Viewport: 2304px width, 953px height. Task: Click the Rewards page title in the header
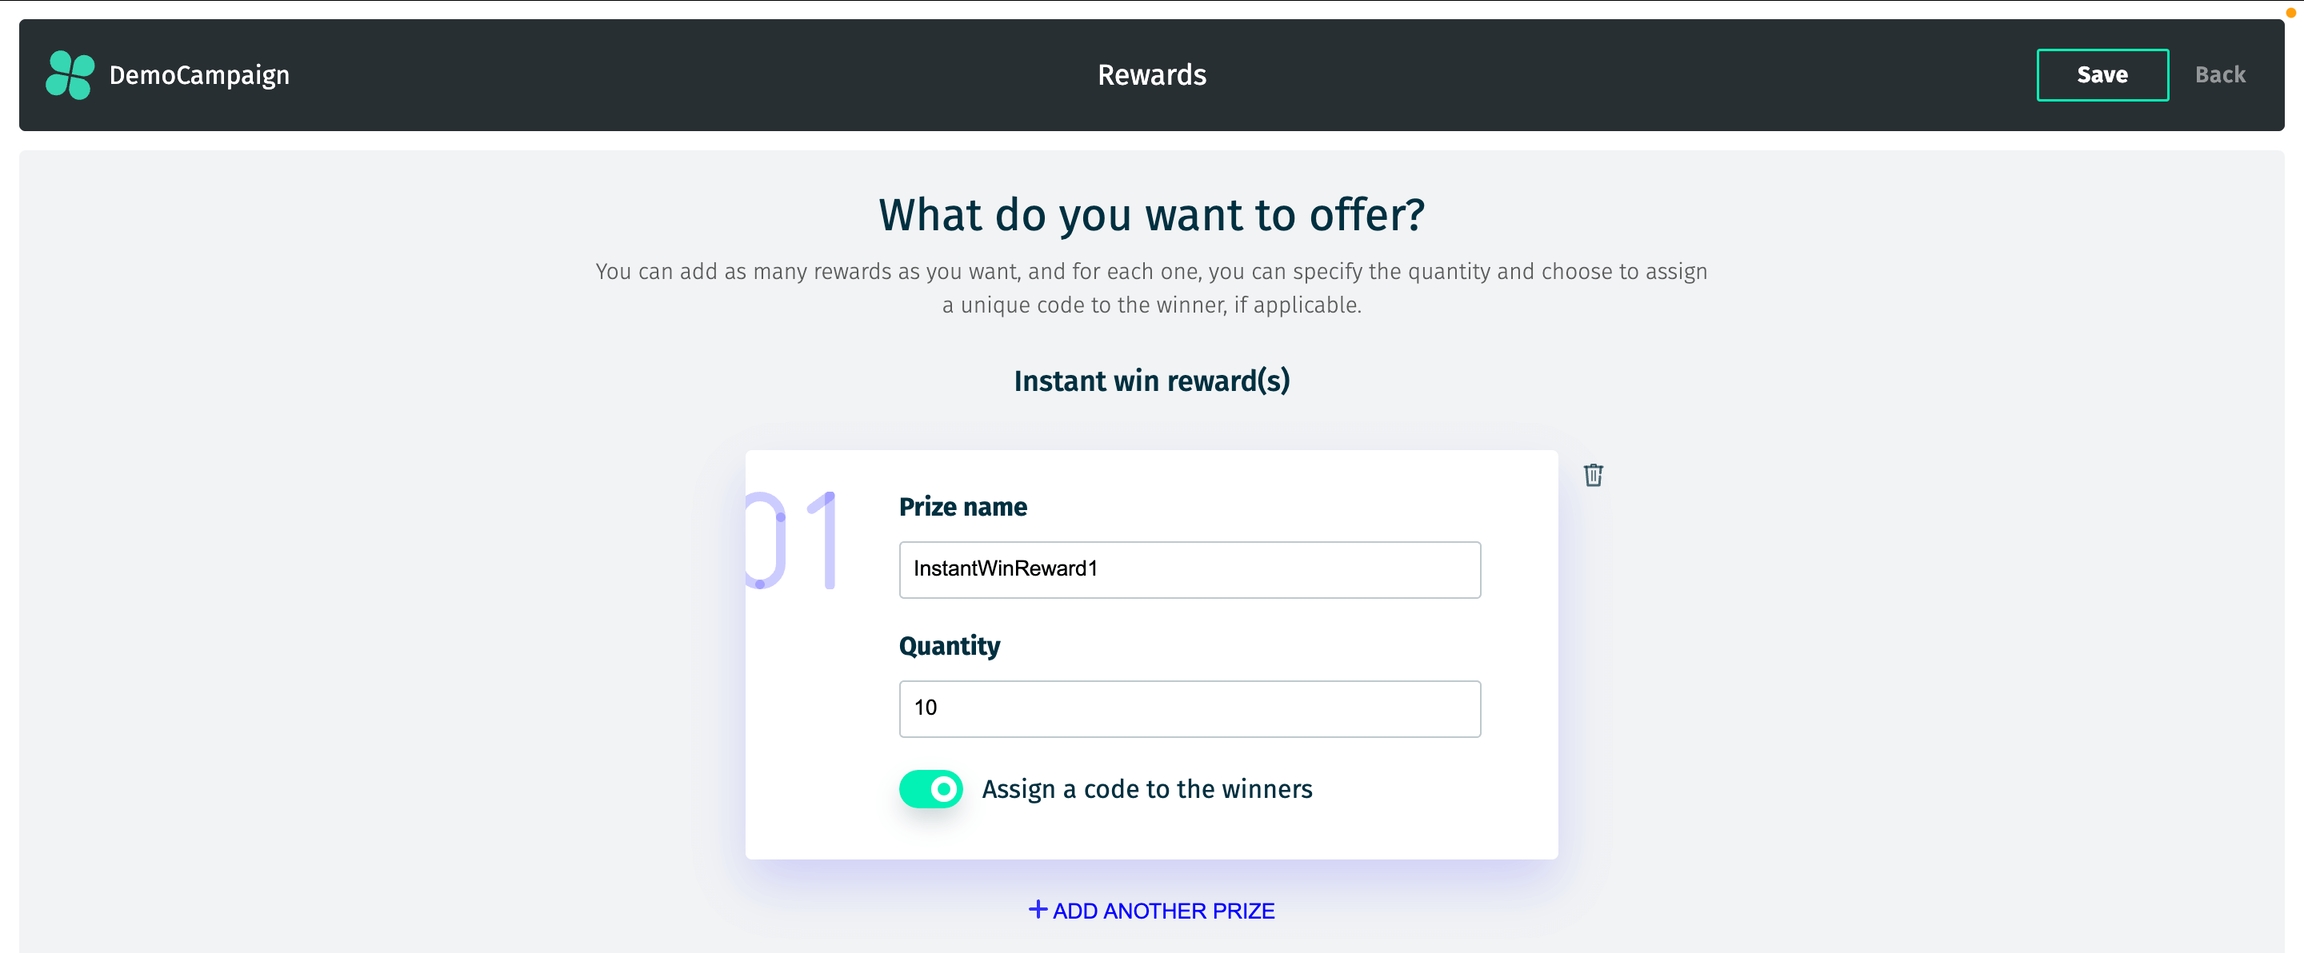pos(1152,75)
